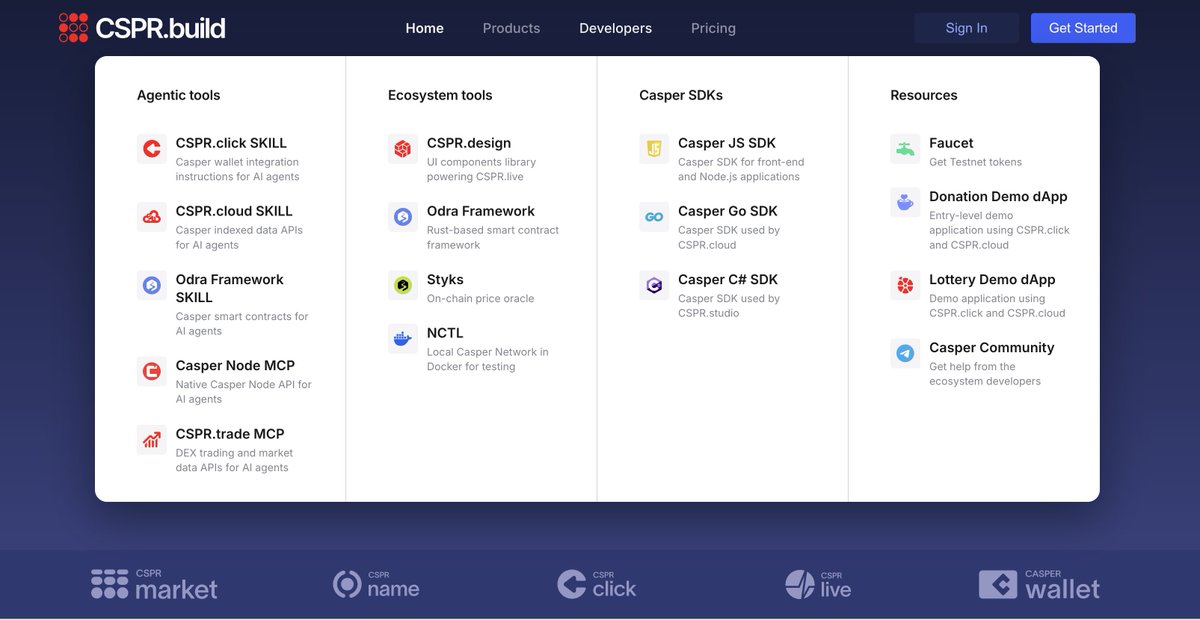This screenshot has height=620, width=1200.
Task: Click 'Rust-based smart contract framework' text
Action: [493, 237]
